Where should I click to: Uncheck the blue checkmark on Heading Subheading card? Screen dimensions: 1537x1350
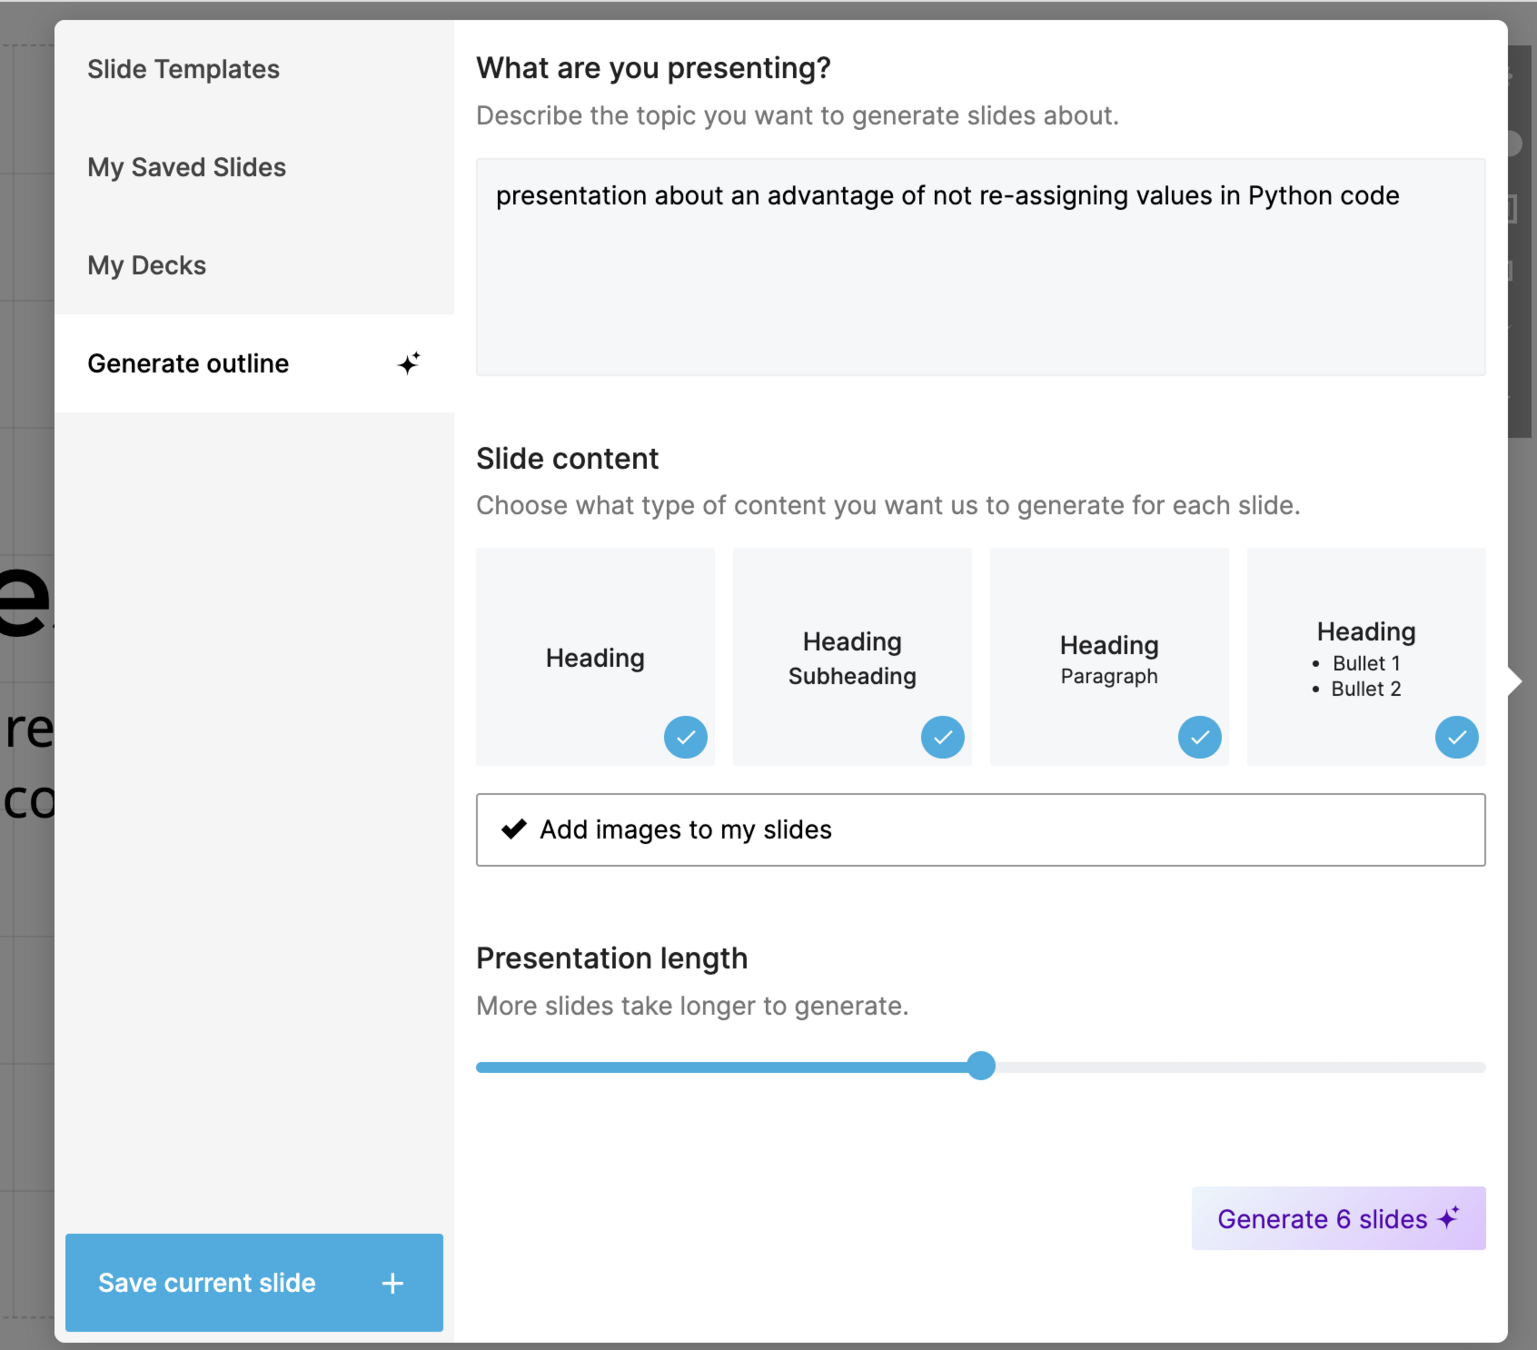tap(943, 737)
